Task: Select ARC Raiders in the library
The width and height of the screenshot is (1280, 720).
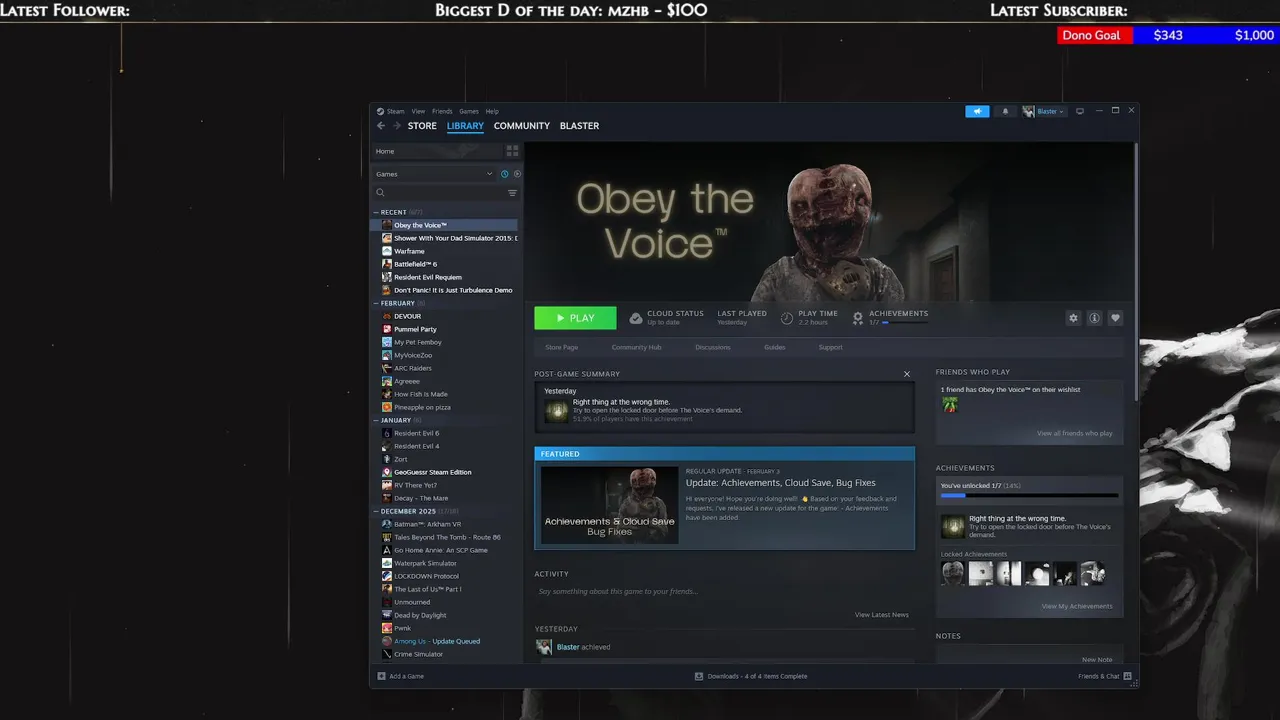Action: pyautogui.click(x=413, y=368)
